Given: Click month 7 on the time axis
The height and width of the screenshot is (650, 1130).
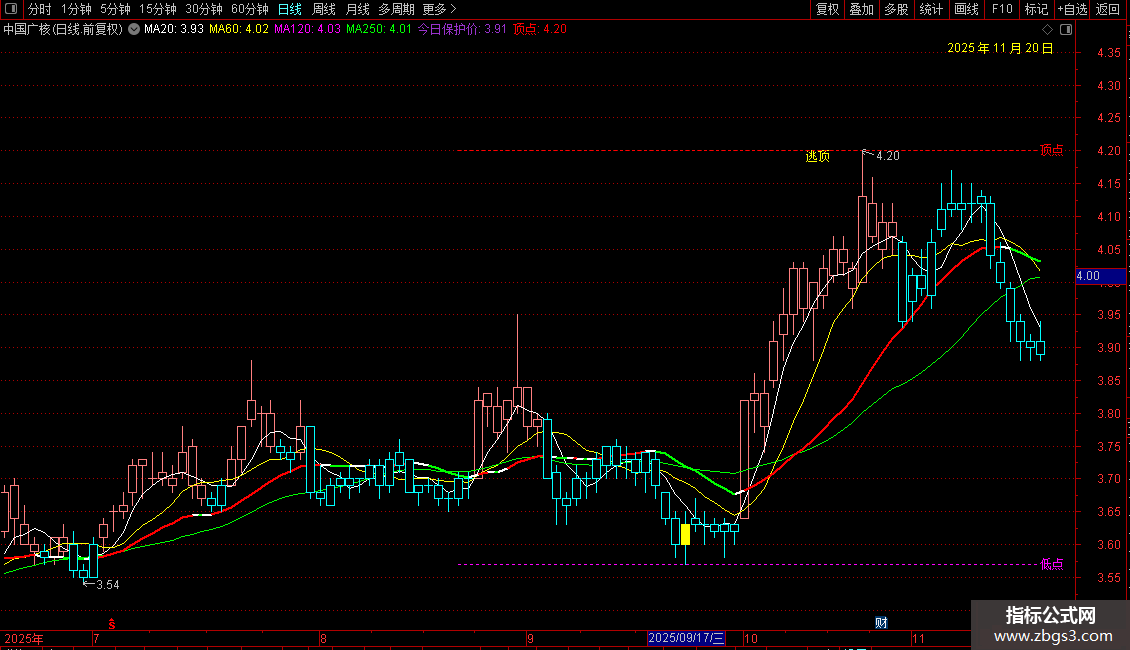Looking at the screenshot, I should [96, 638].
